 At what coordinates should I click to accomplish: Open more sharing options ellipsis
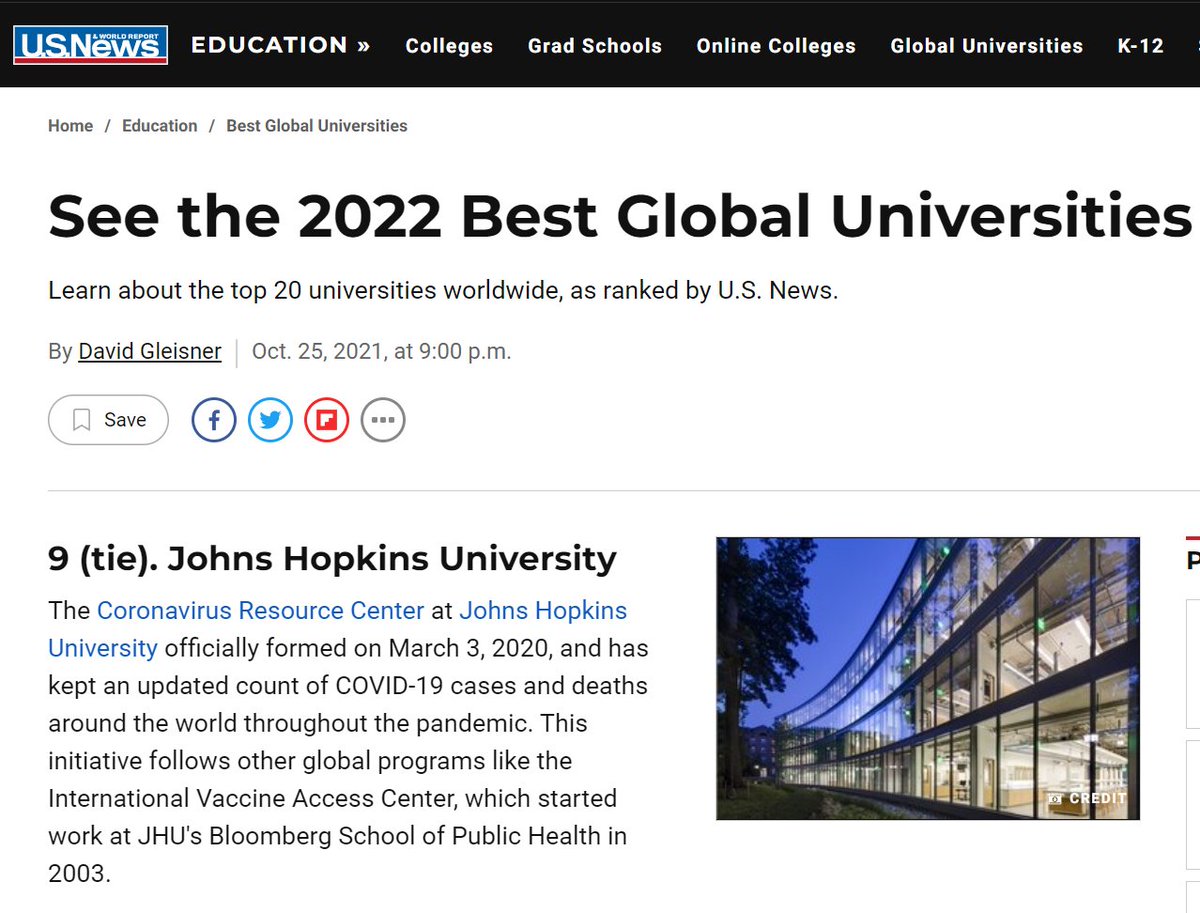(383, 420)
